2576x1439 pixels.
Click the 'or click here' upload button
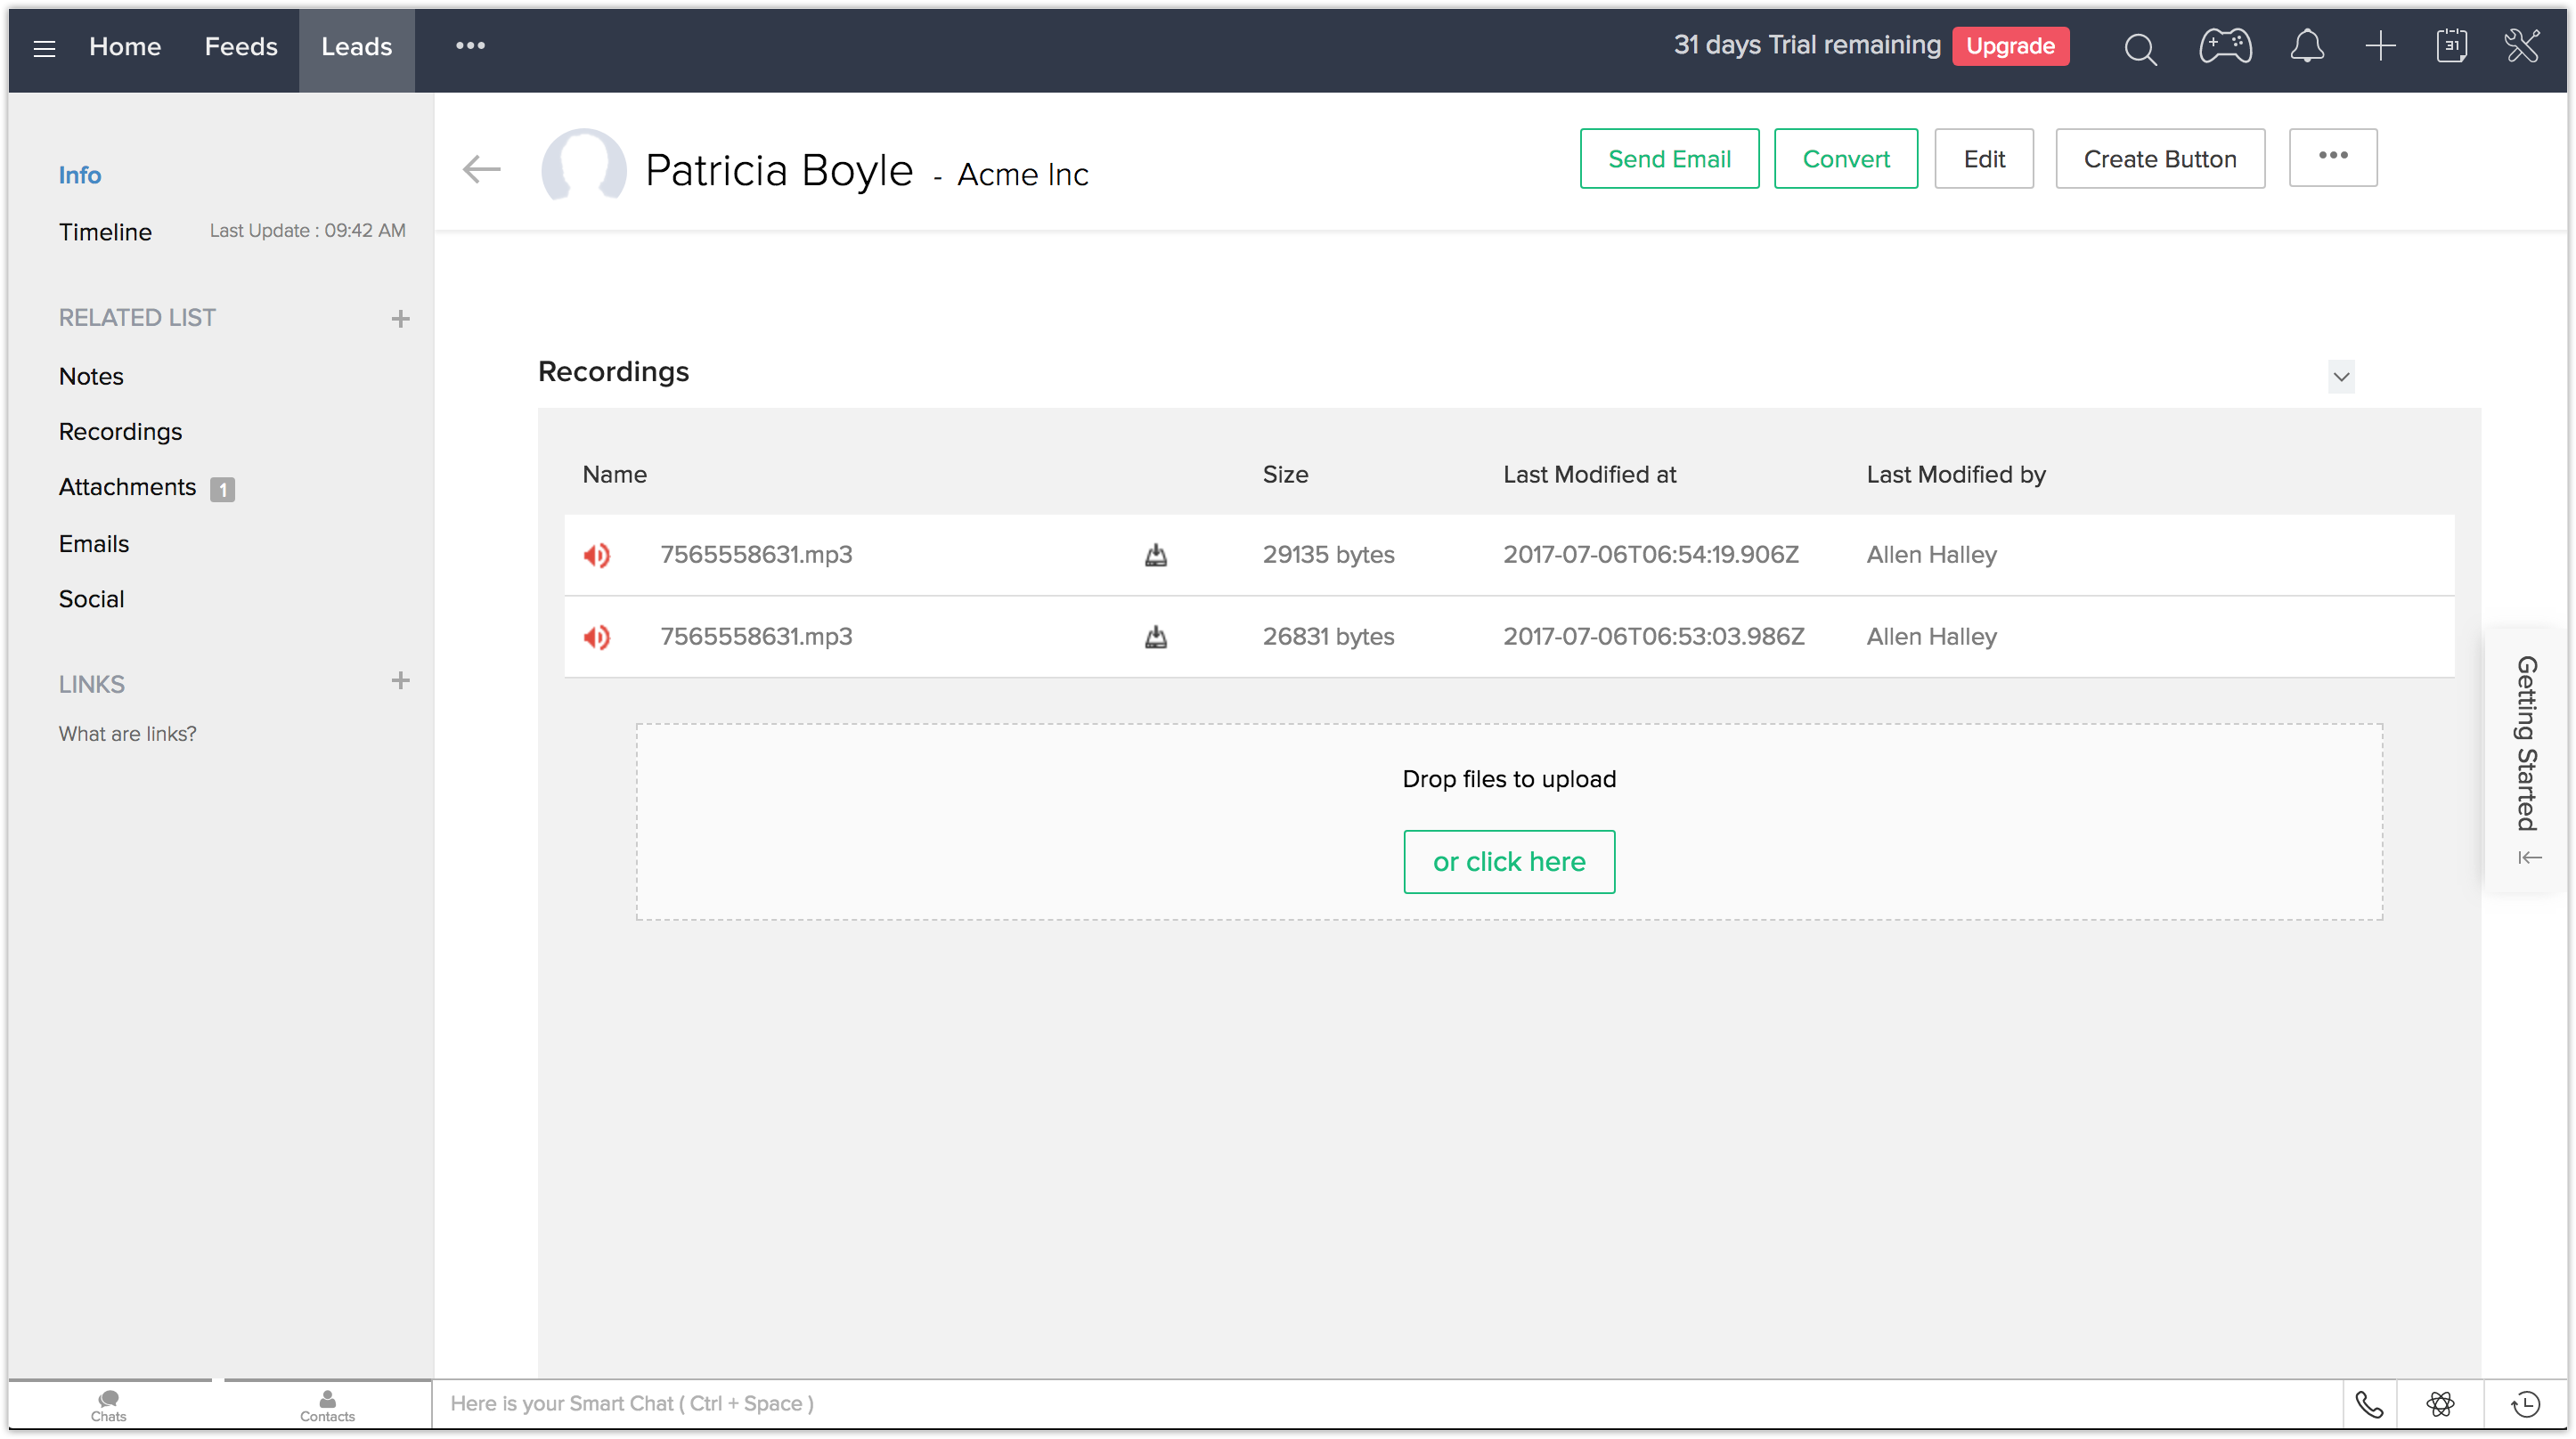[1508, 862]
